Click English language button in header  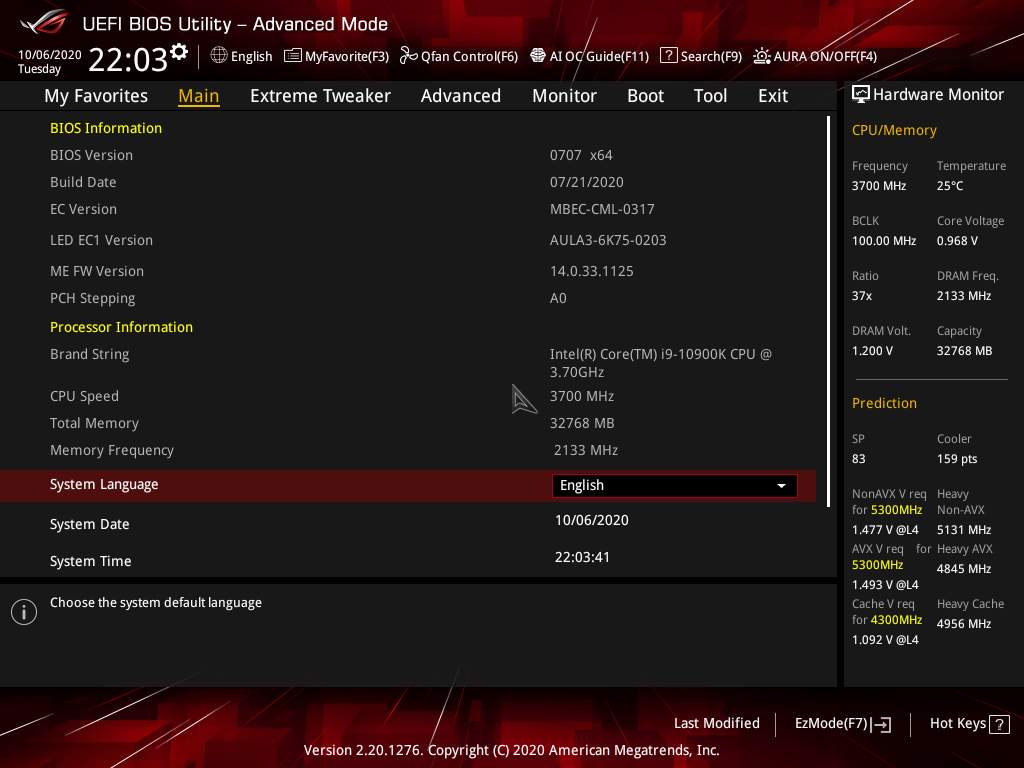pos(251,56)
